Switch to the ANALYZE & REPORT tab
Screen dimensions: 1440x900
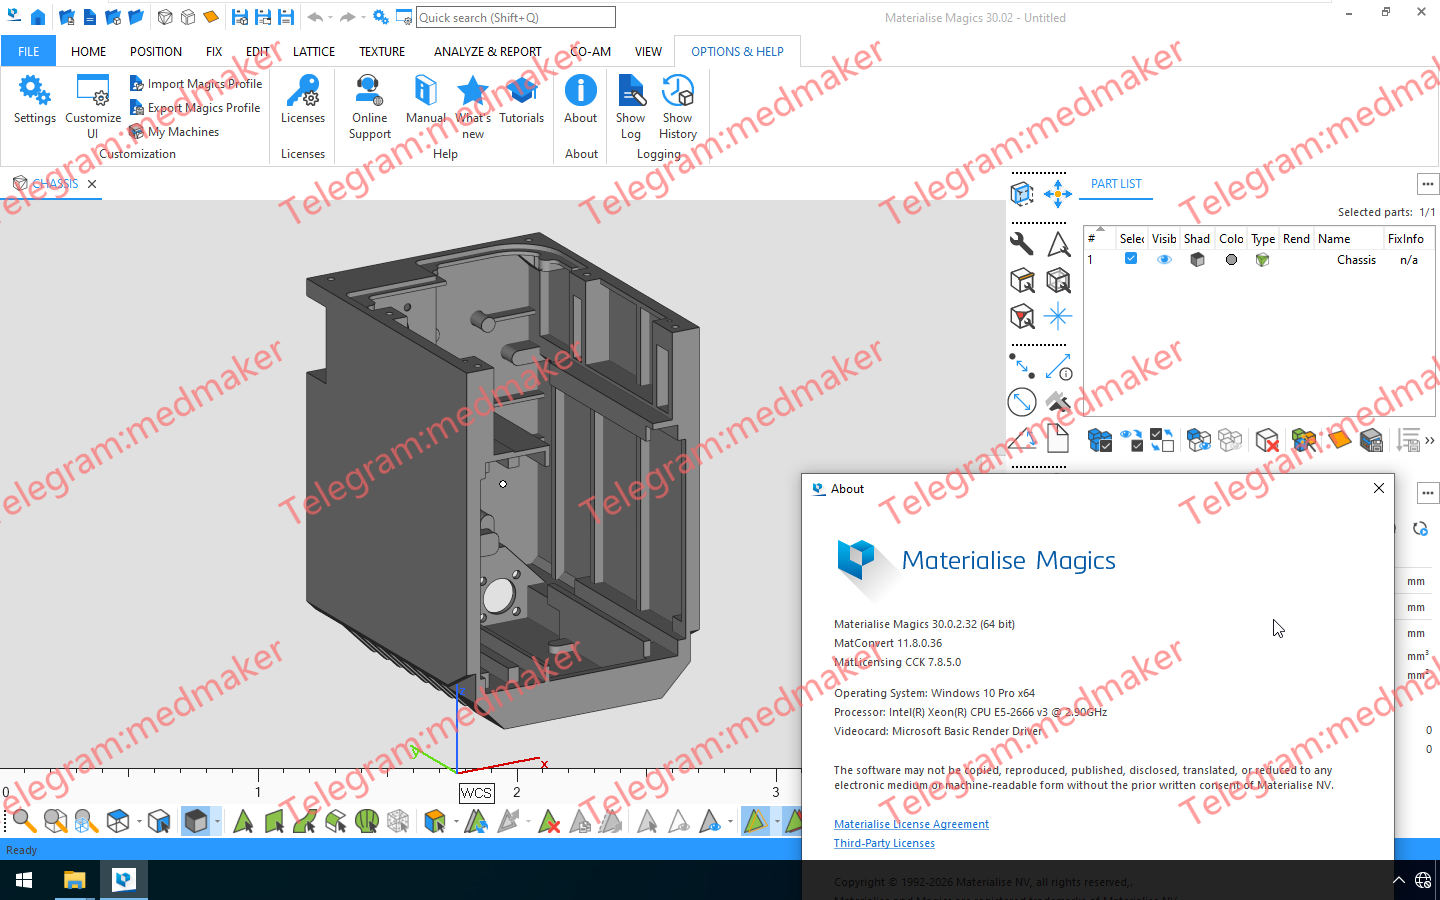click(x=487, y=51)
